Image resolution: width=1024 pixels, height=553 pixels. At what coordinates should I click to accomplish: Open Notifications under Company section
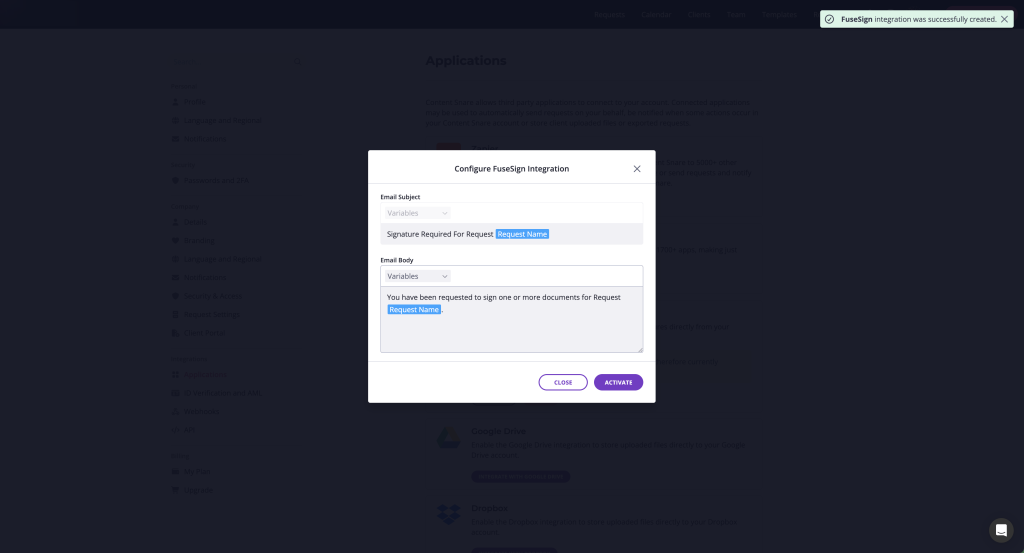click(x=204, y=277)
